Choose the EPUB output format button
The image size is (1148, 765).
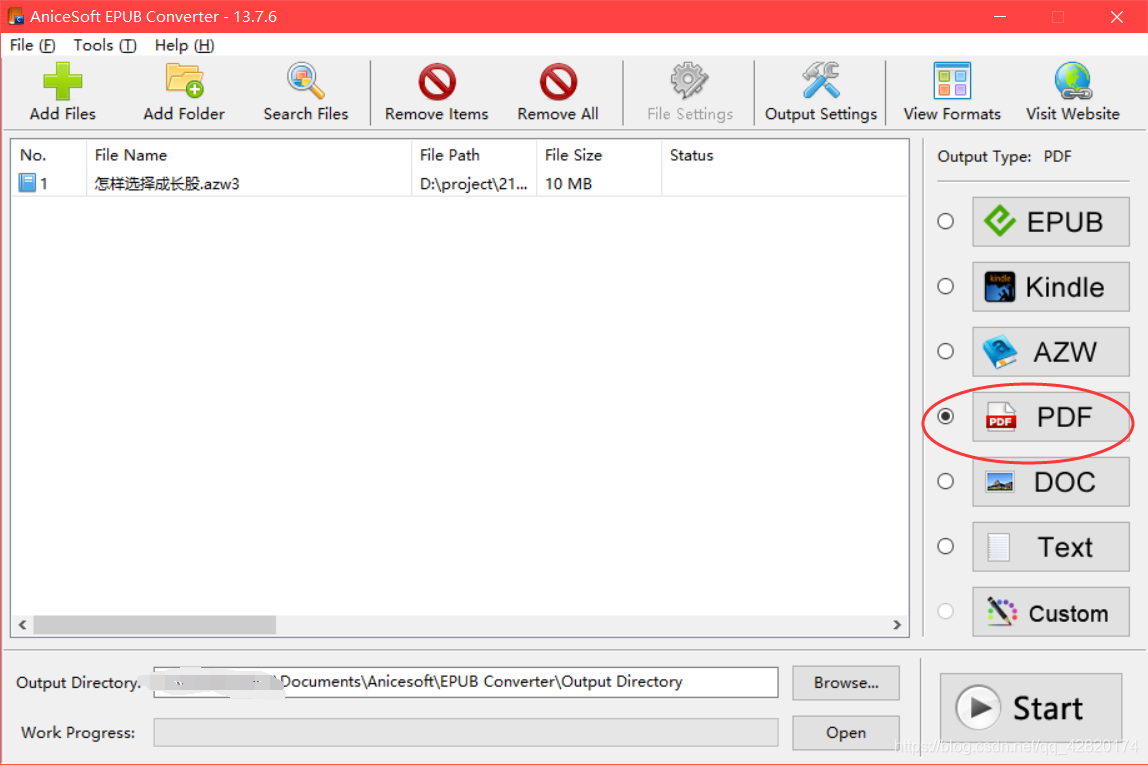pyautogui.click(x=1051, y=222)
